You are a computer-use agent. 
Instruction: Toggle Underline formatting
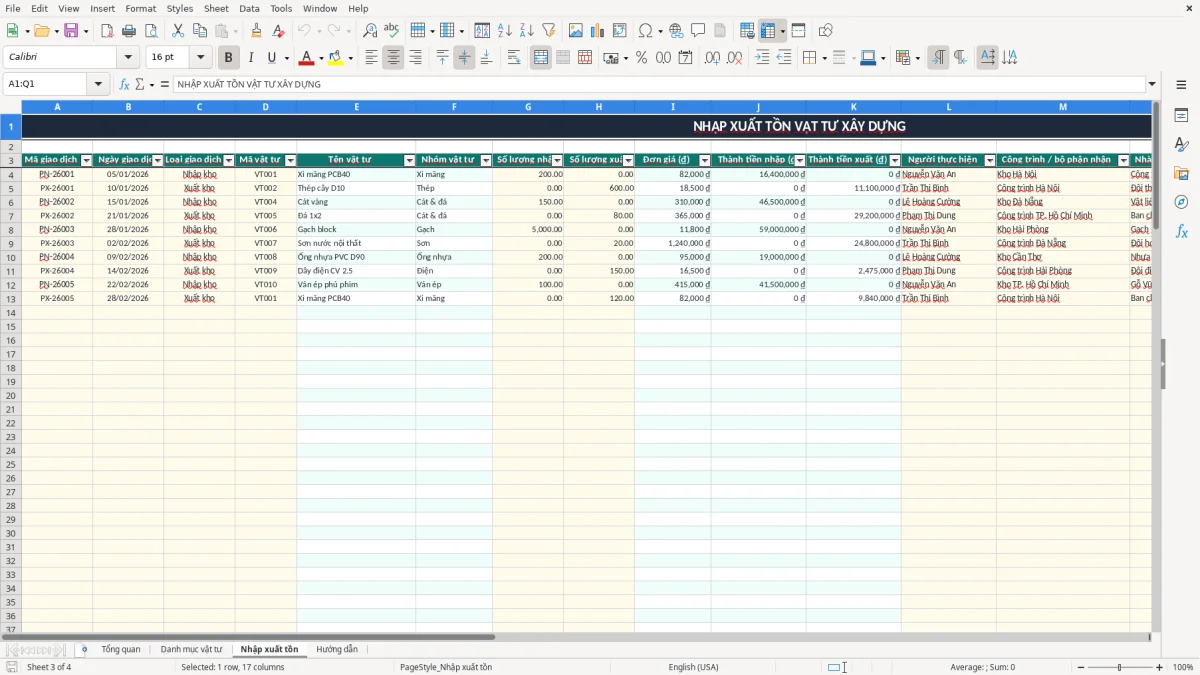pyautogui.click(x=271, y=58)
